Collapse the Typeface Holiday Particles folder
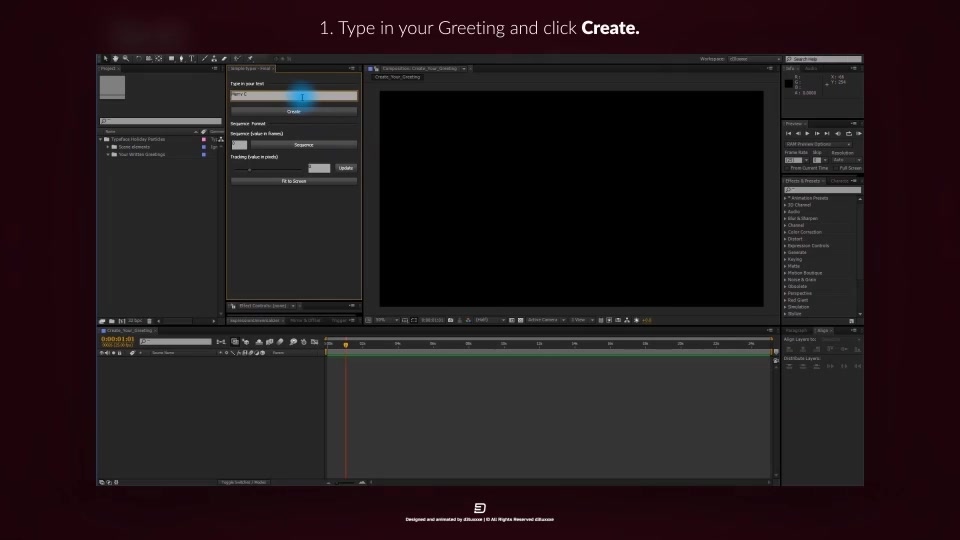The image size is (960, 540). [101, 140]
